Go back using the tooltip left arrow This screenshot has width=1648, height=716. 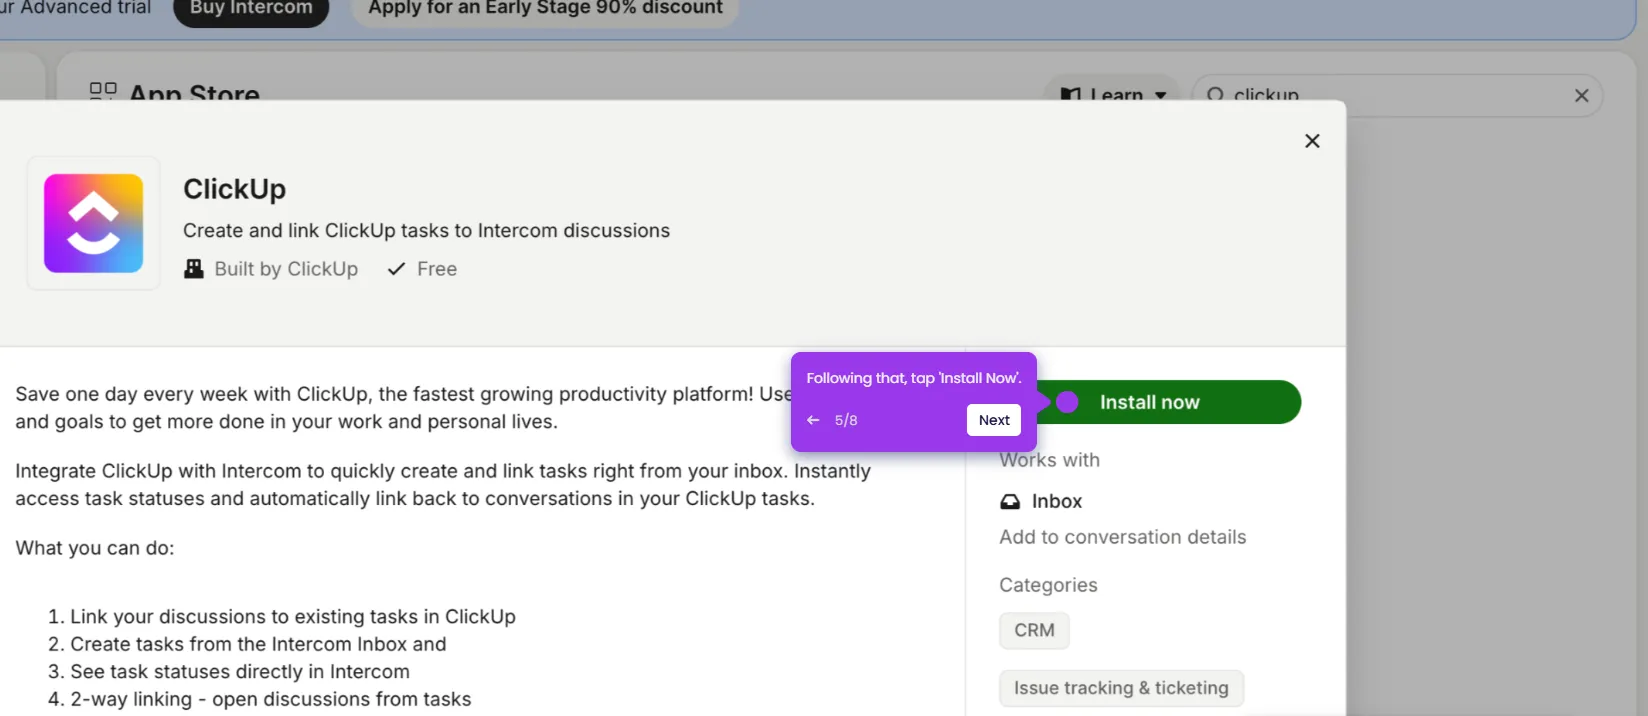pos(813,420)
